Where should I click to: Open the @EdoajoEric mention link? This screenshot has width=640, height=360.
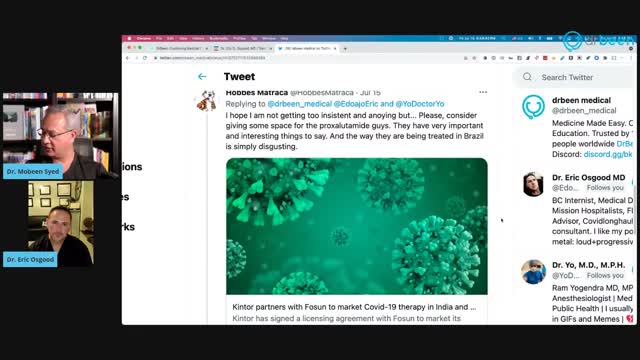click(356, 104)
